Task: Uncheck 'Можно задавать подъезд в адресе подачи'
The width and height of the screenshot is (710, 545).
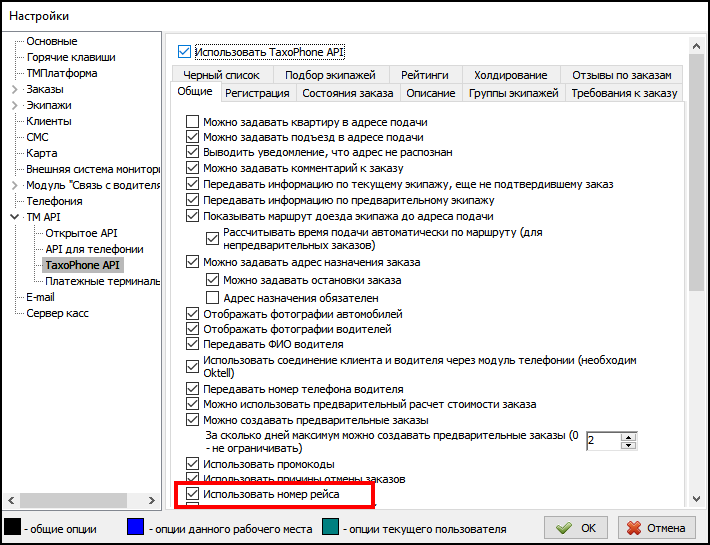Action: click(192, 137)
